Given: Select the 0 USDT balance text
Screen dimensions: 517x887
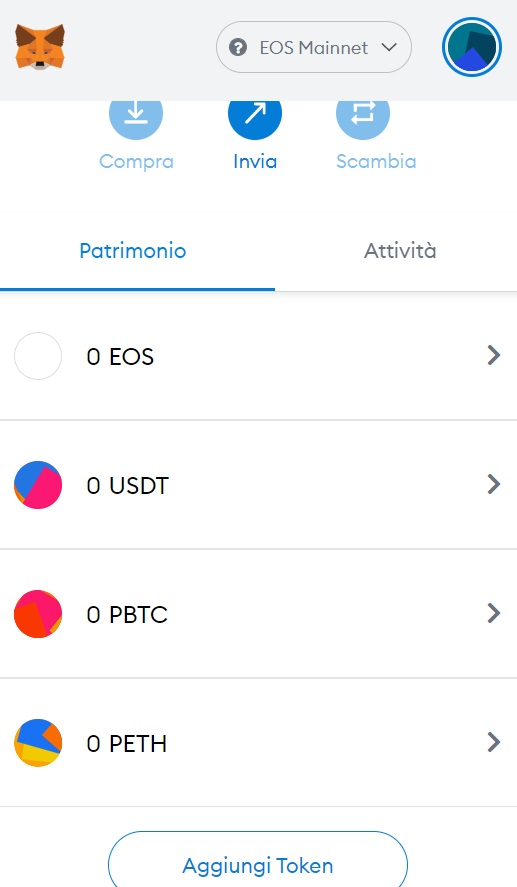Looking at the screenshot, I should pyautogui.click(x=128, y=485).
